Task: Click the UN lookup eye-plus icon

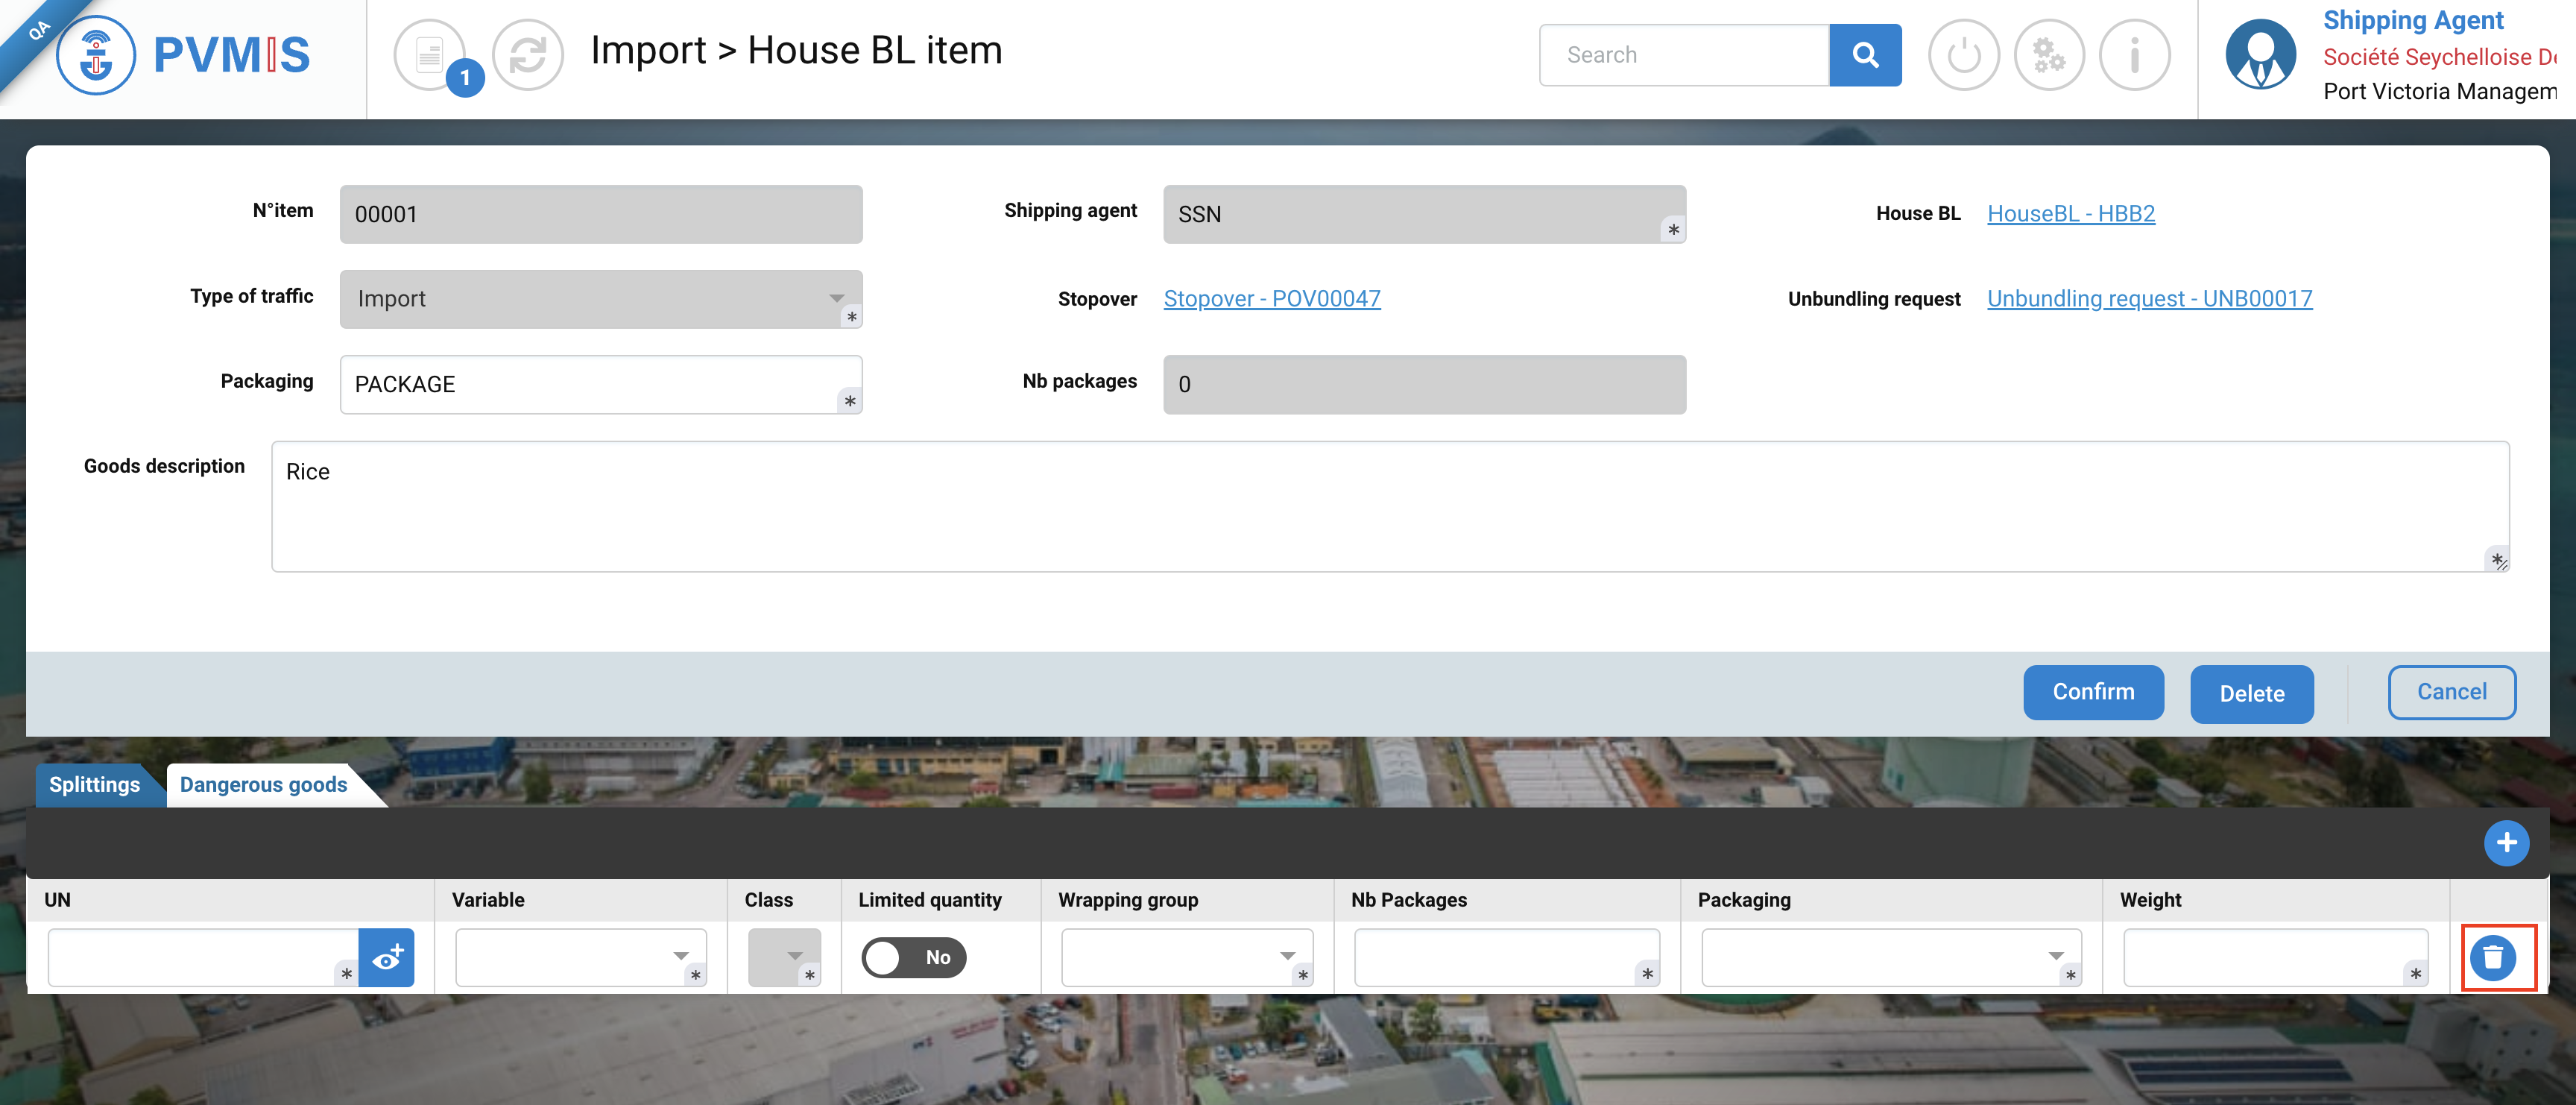Action: click(387, 957)
